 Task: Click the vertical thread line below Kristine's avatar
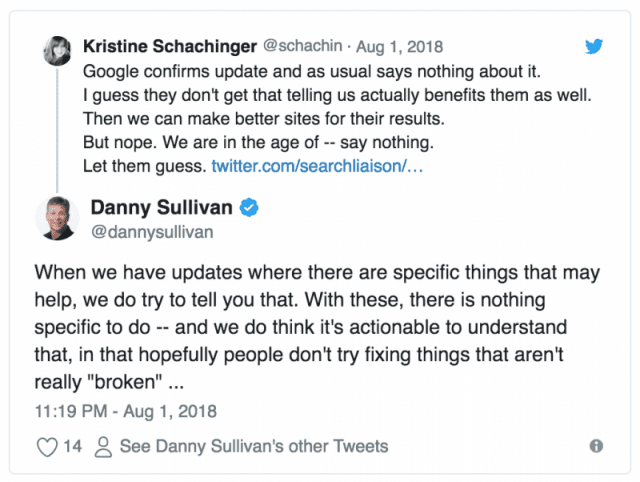(x=55, y=130)
